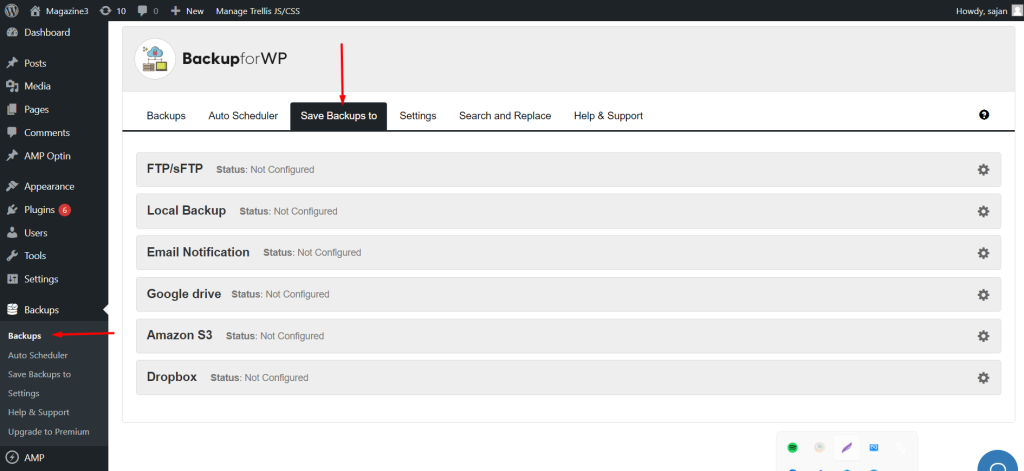Expand the Amazon S3 row title
Viewport: 1024px width, 471px height.
(x=180, y=335)
